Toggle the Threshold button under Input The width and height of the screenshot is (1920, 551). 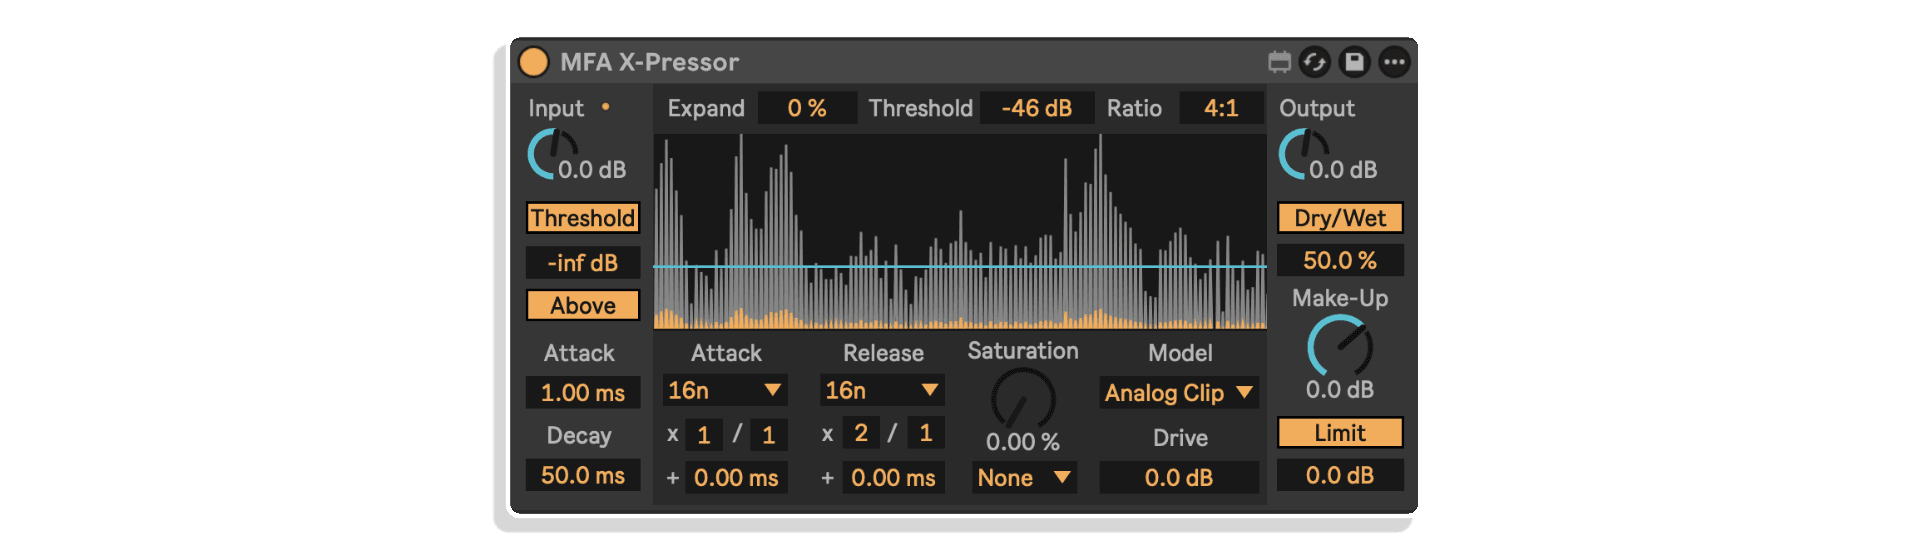click(x=583, y=218)
